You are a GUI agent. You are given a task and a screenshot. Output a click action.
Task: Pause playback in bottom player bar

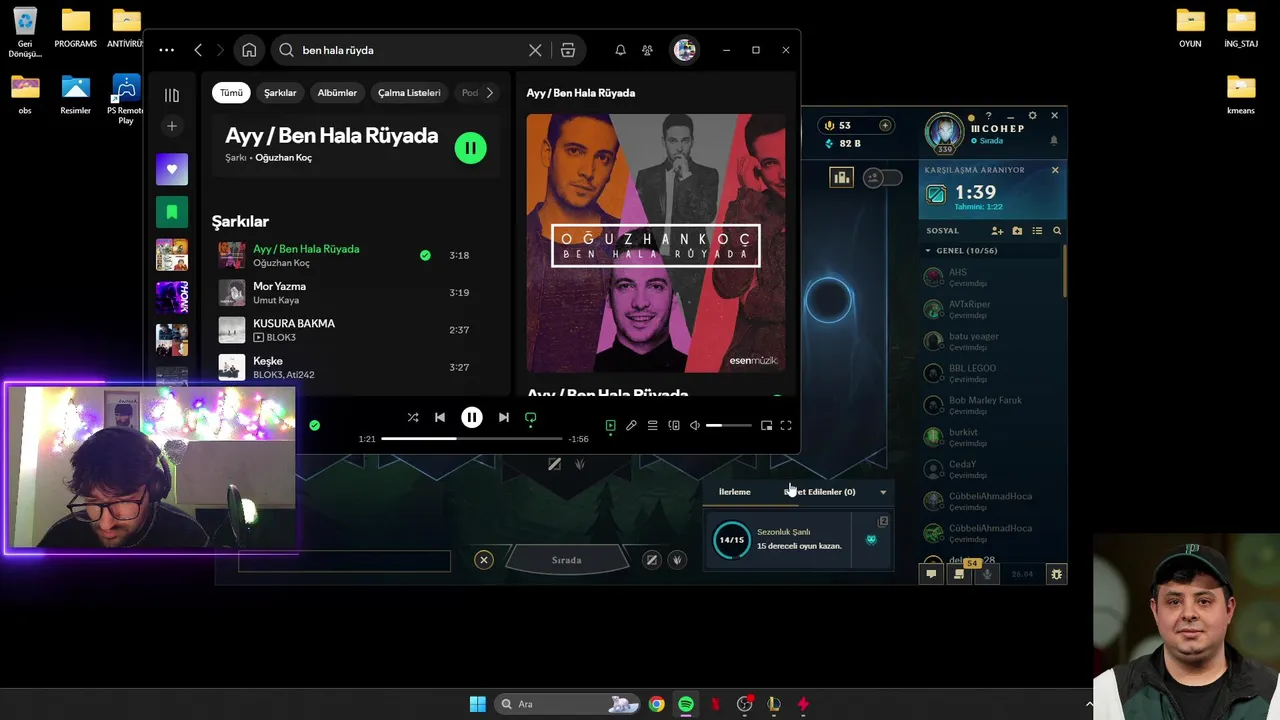472,417
